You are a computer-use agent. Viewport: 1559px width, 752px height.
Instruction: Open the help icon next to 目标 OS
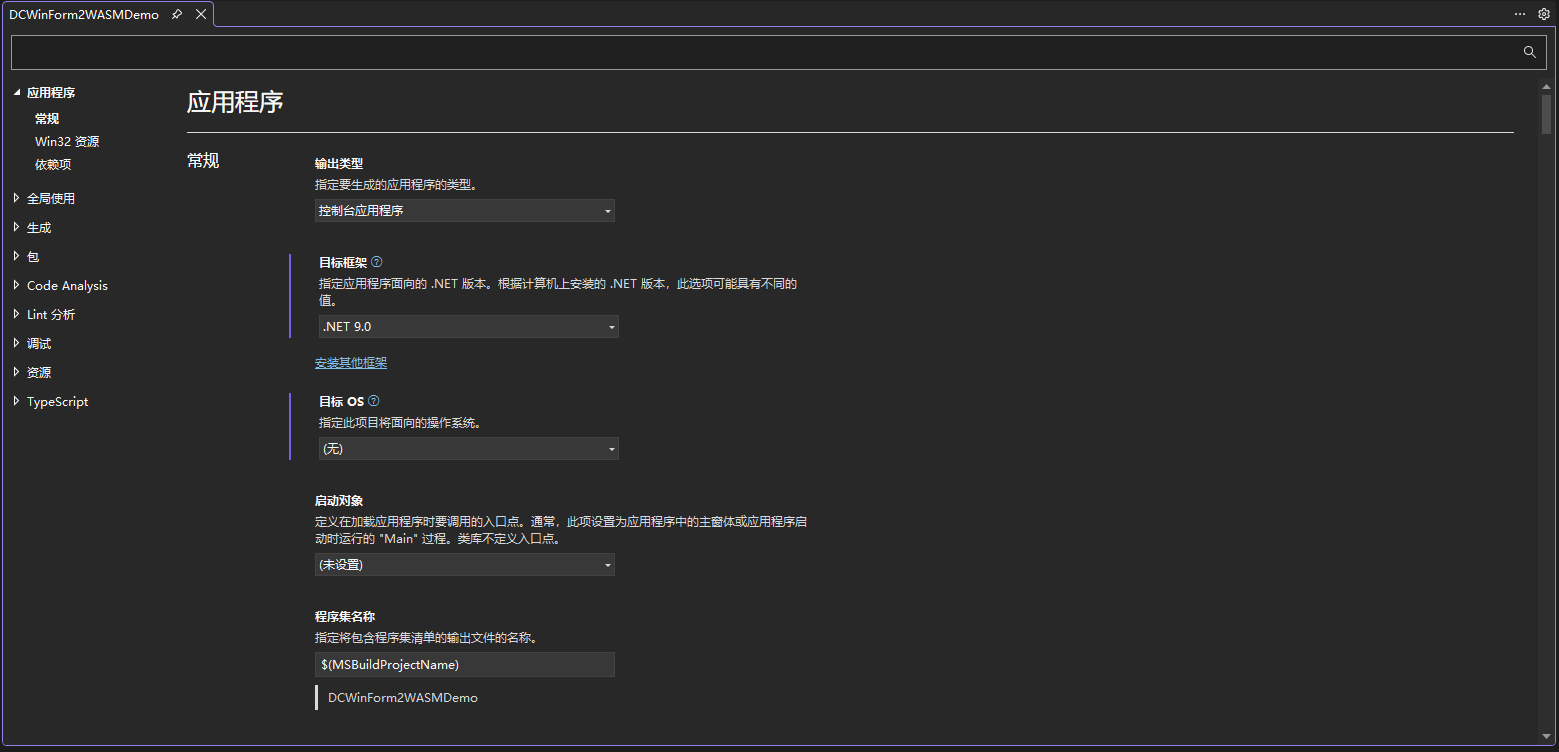click(372, 400)
